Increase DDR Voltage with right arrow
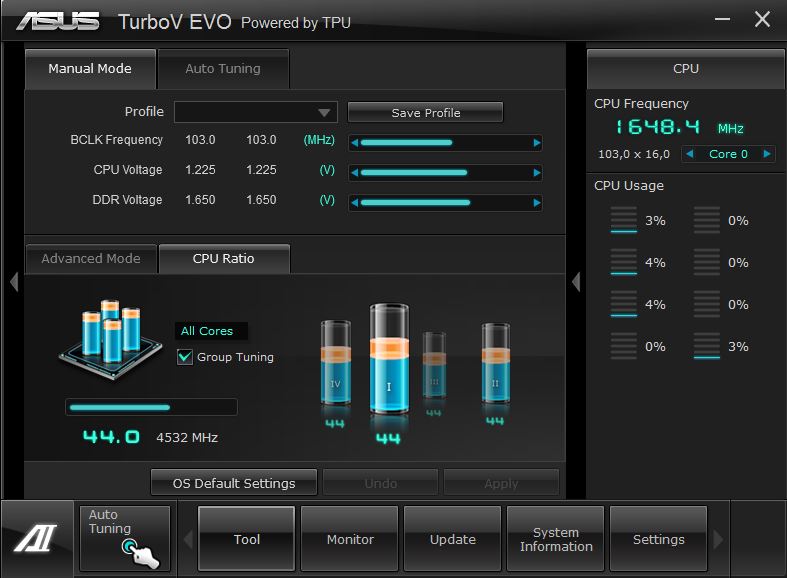Screen dimensions: 787x578 coord(537,203)
